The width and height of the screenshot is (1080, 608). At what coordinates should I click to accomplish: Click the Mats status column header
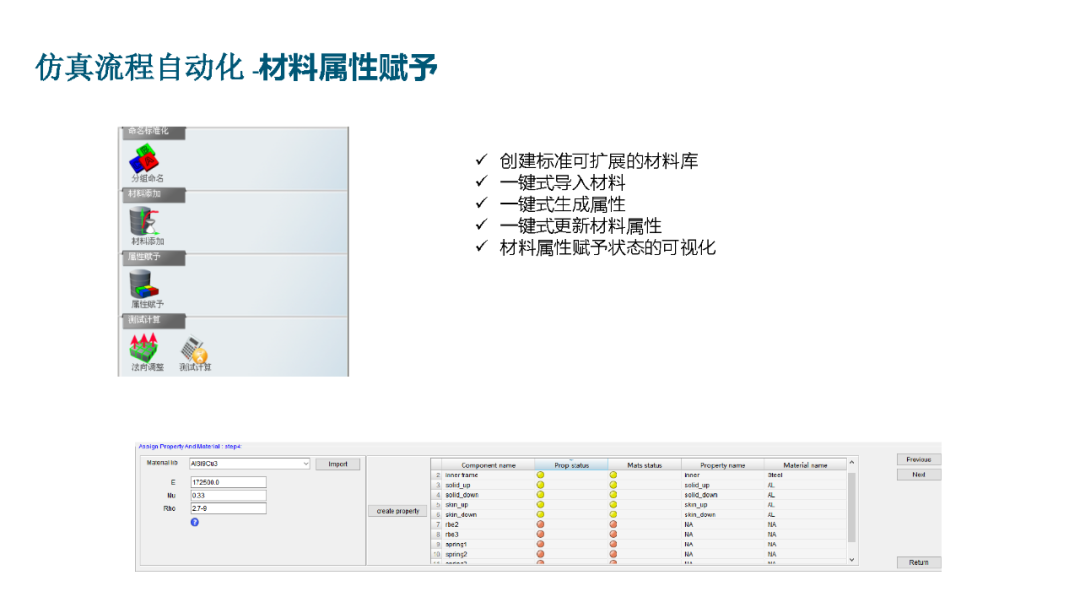click(x=644, y=465)
